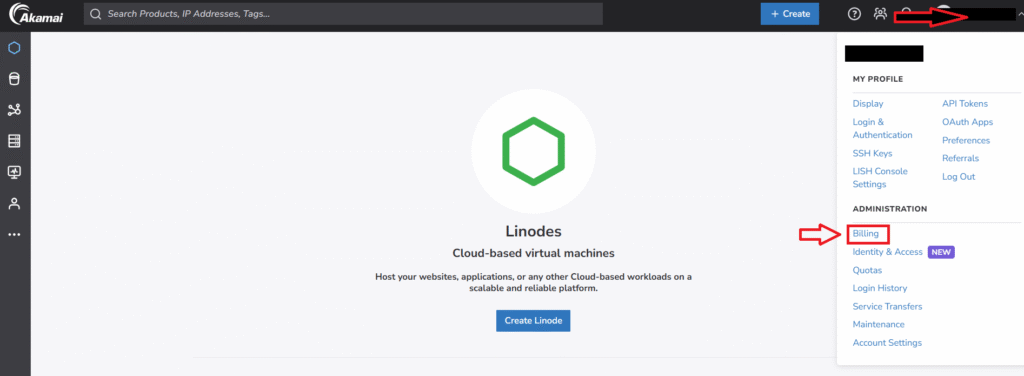Open the Community people icon
This screenshot has height=376, width=1024.
pos(880,14)
